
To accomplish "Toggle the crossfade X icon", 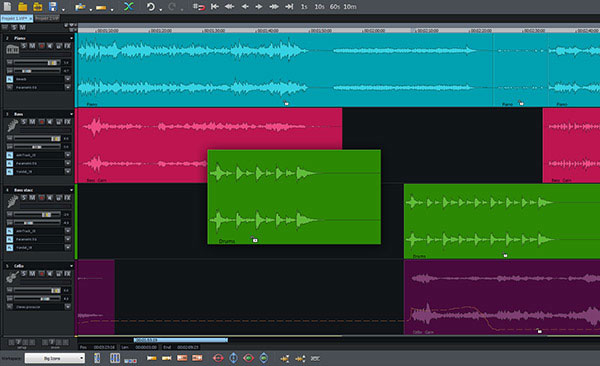I will 129,7.
